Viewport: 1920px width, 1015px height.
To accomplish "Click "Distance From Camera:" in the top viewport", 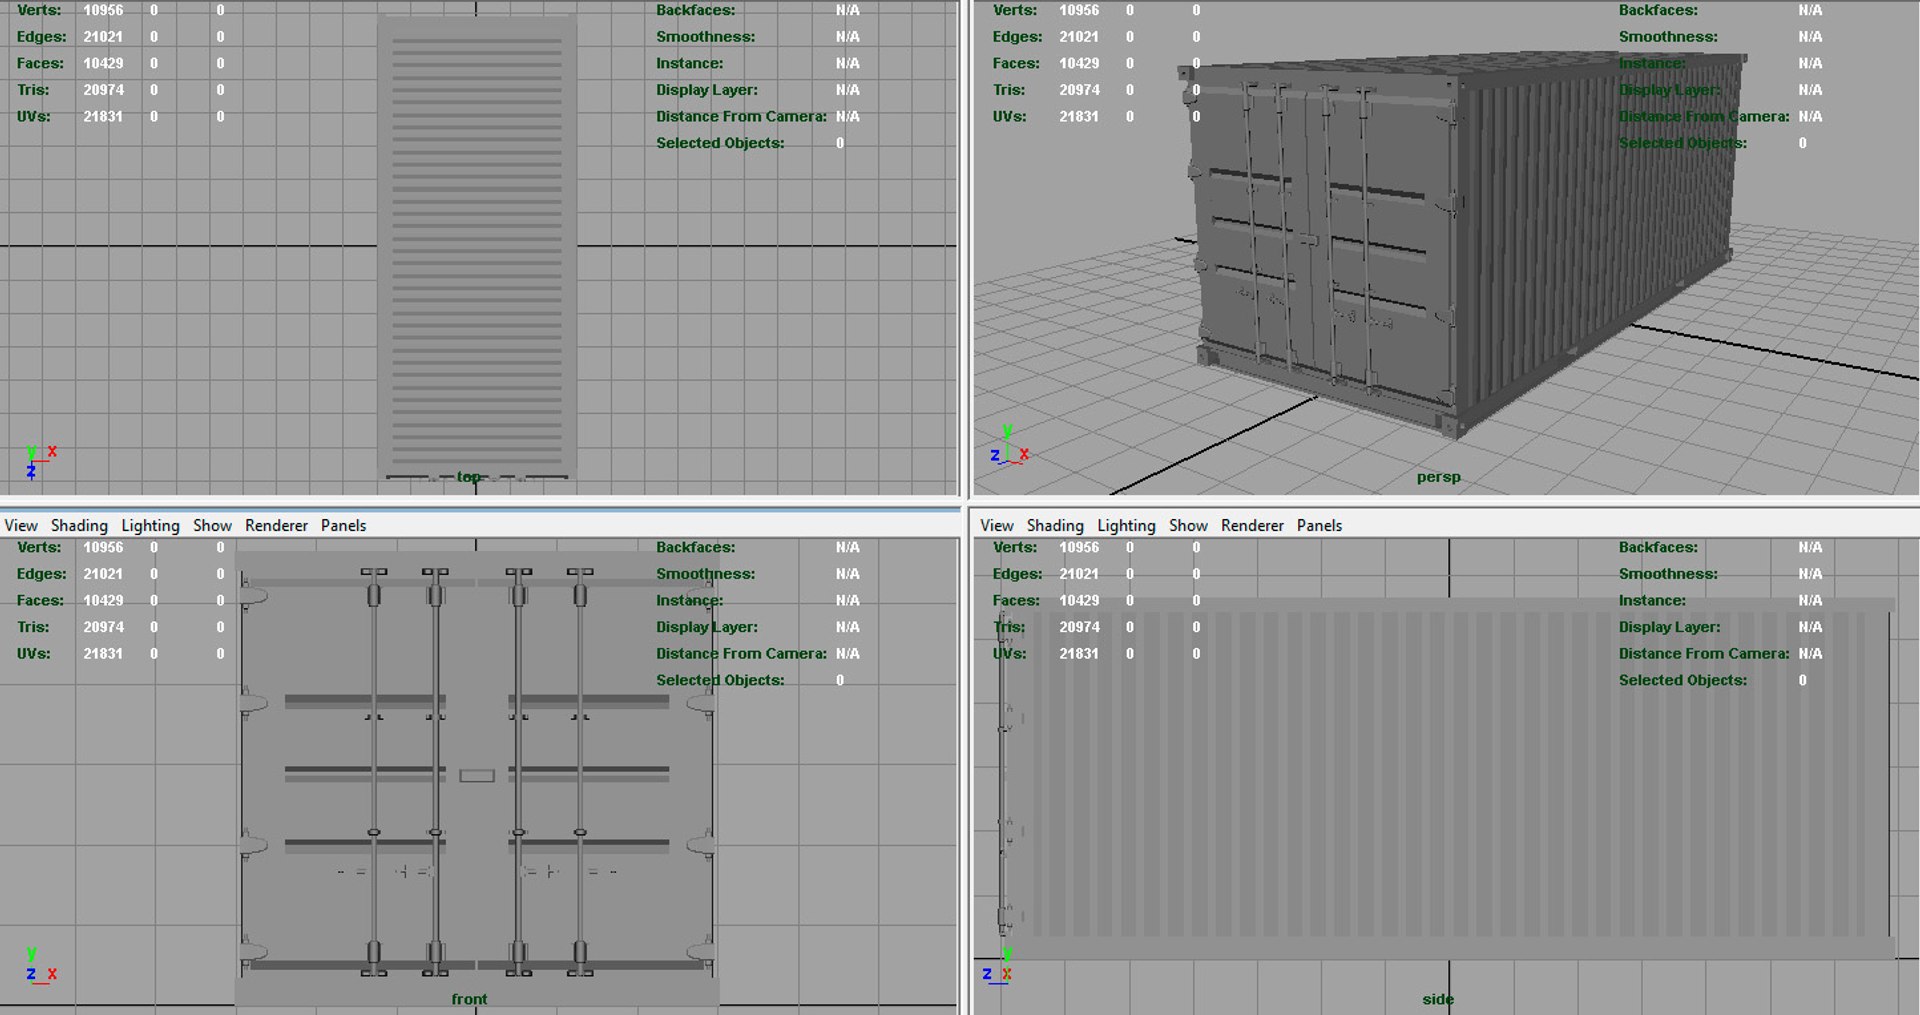I will click(741, 116).
